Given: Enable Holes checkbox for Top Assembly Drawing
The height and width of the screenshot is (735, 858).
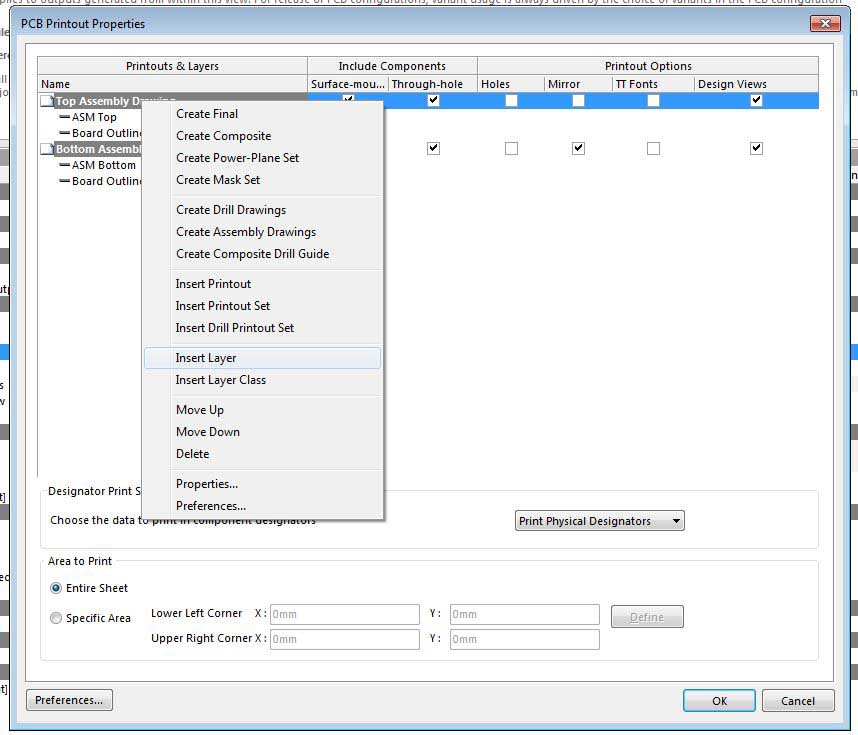Looking at the screenshot, I should 511,101.
